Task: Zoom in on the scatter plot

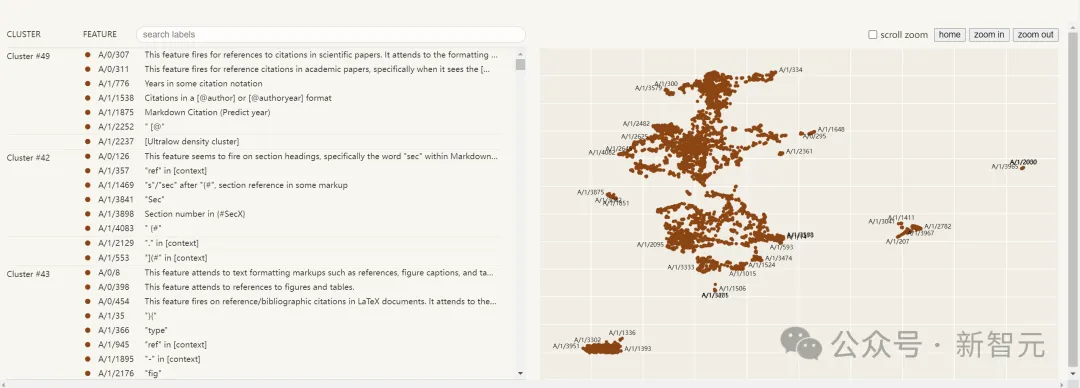Action: (988, 34)
